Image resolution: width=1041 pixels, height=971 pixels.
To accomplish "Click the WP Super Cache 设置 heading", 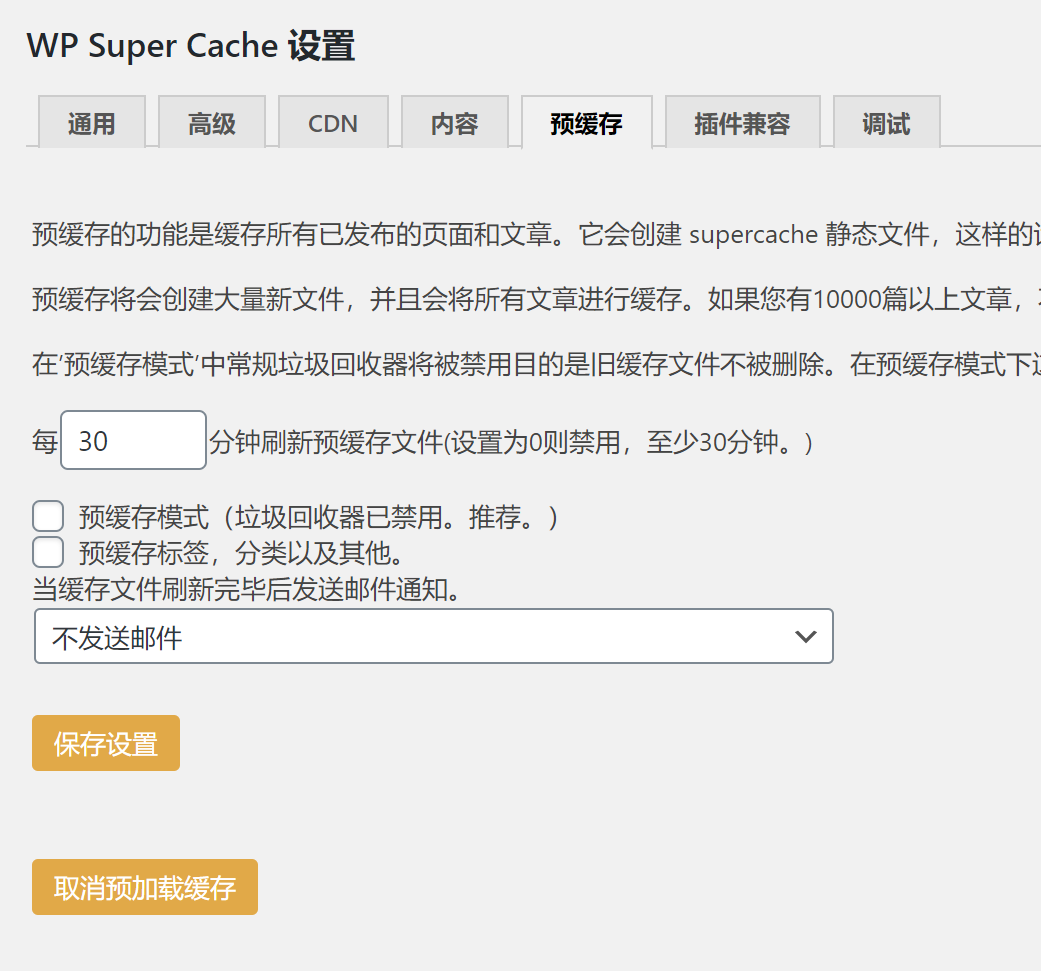I will [191, 46].
